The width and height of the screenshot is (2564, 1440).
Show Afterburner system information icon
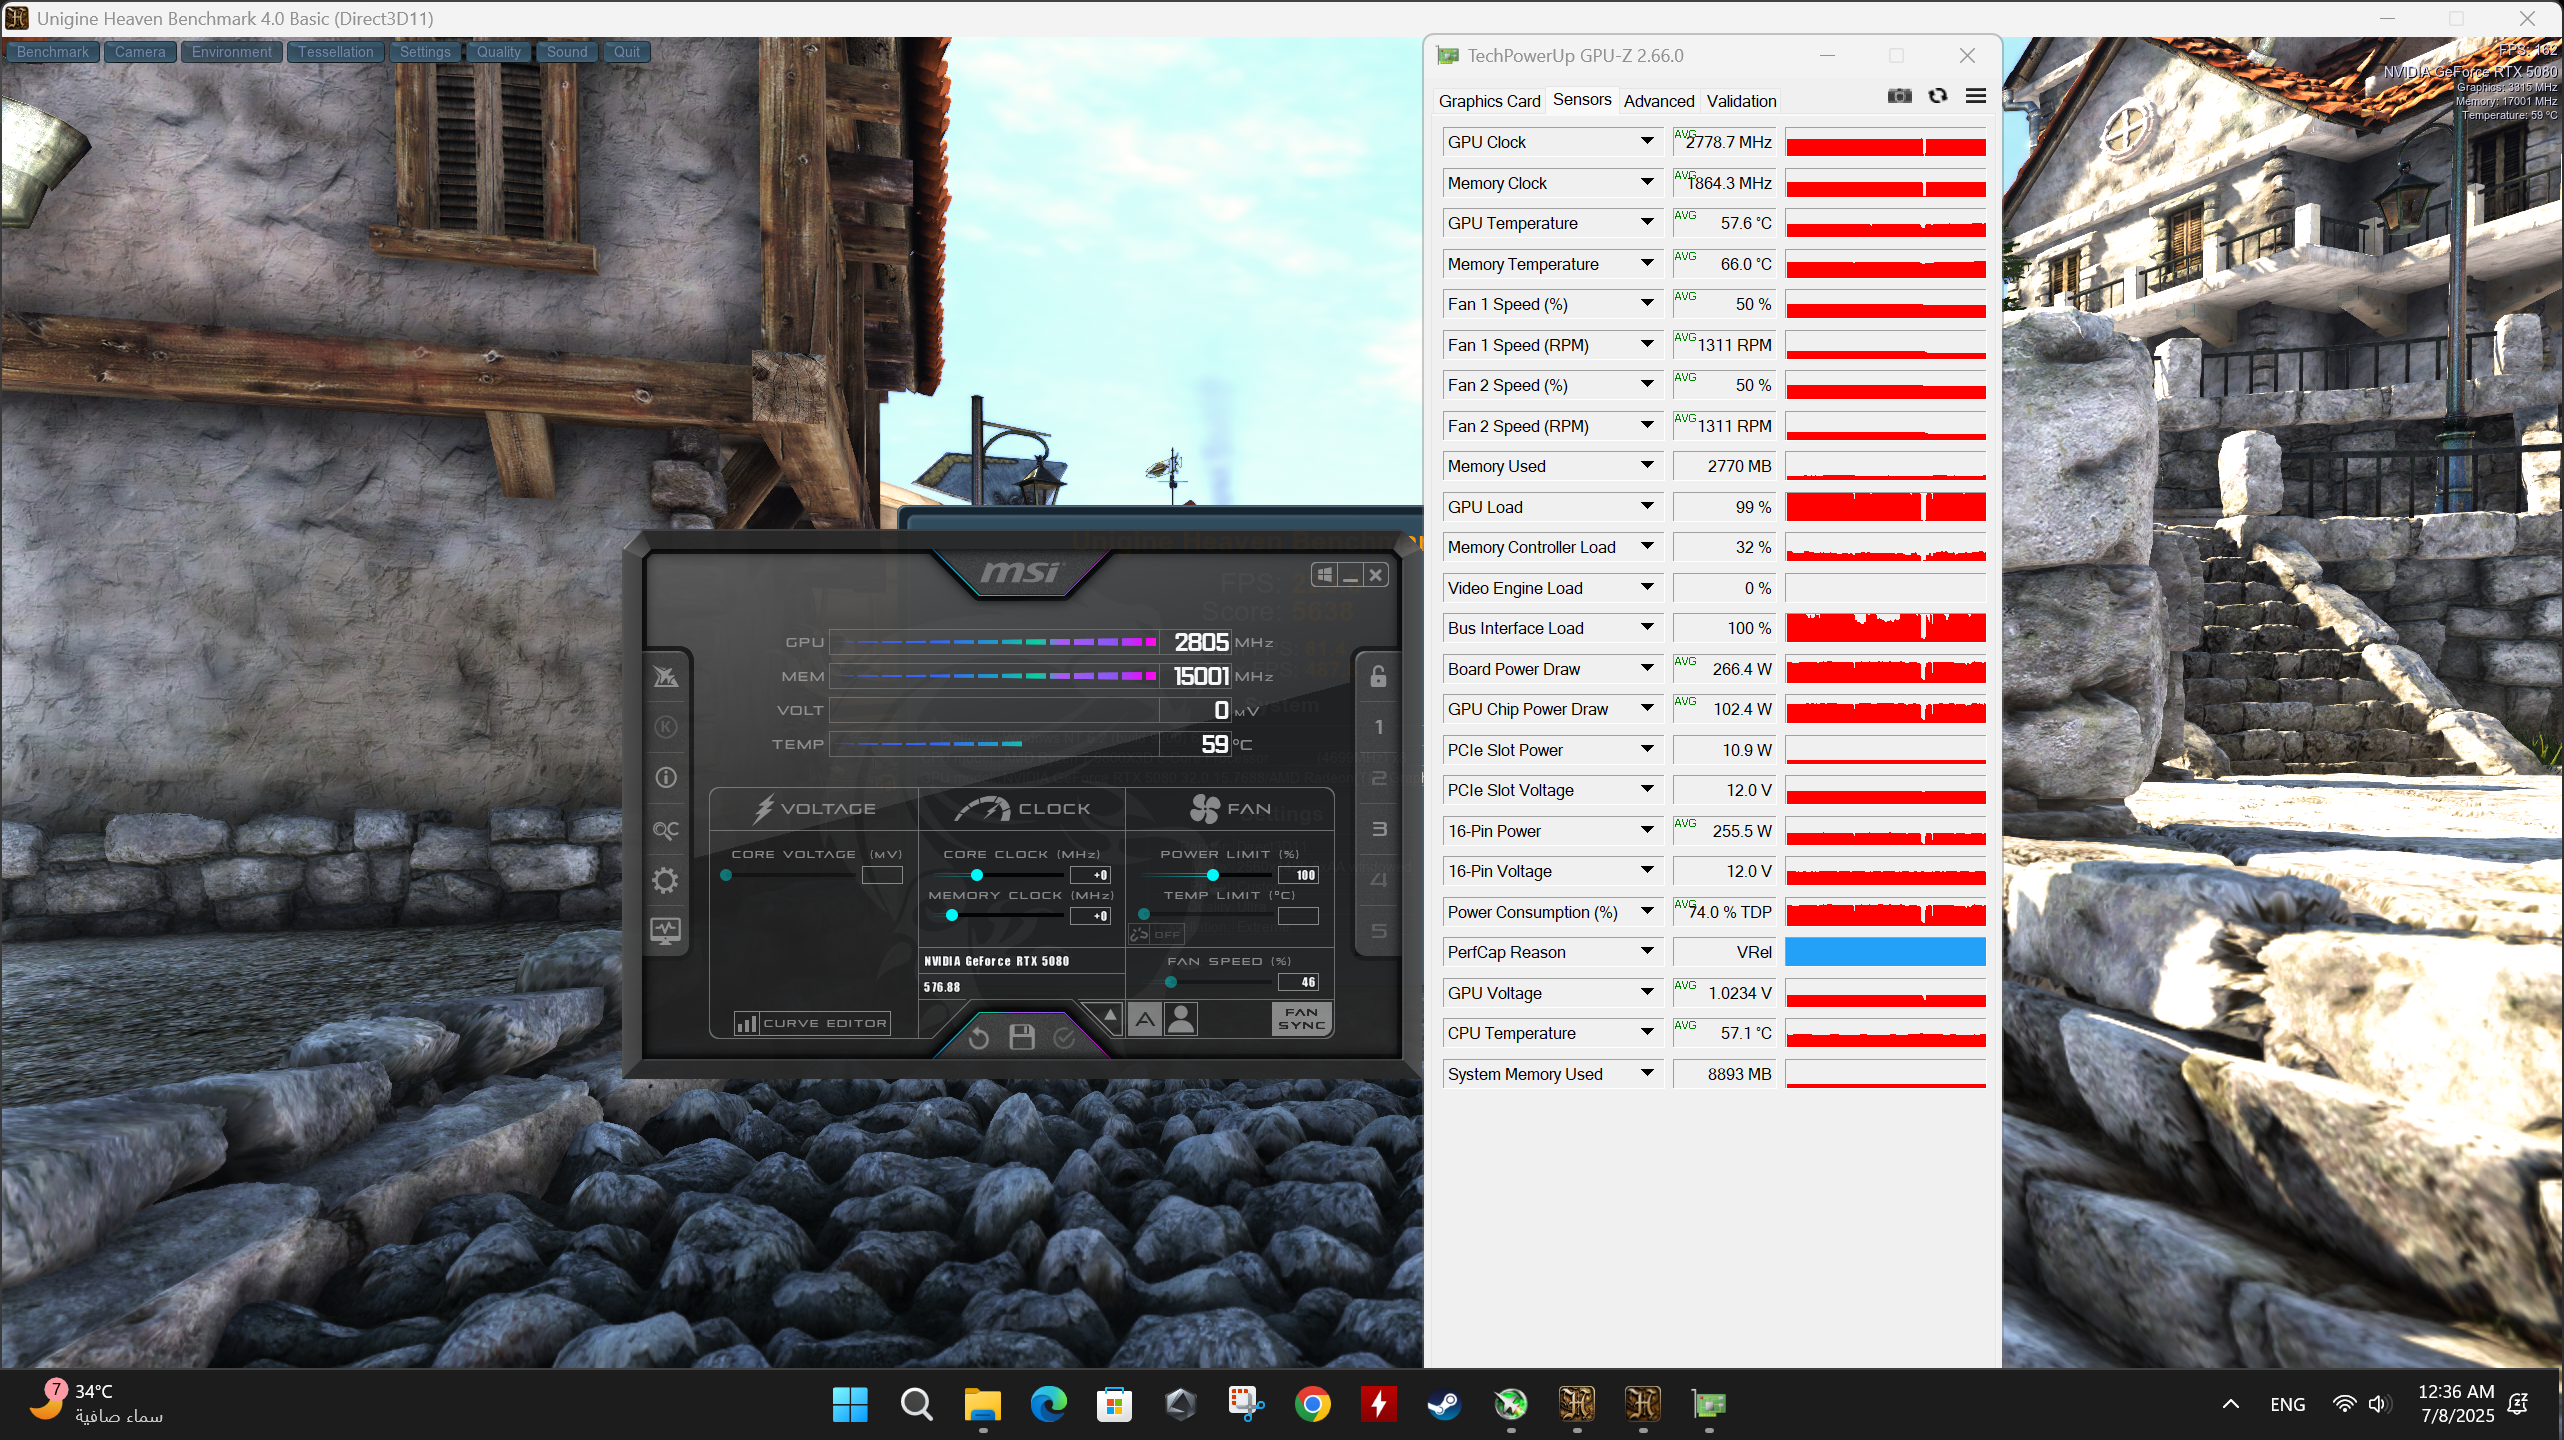pyautogui.click(x=666, y=778)
